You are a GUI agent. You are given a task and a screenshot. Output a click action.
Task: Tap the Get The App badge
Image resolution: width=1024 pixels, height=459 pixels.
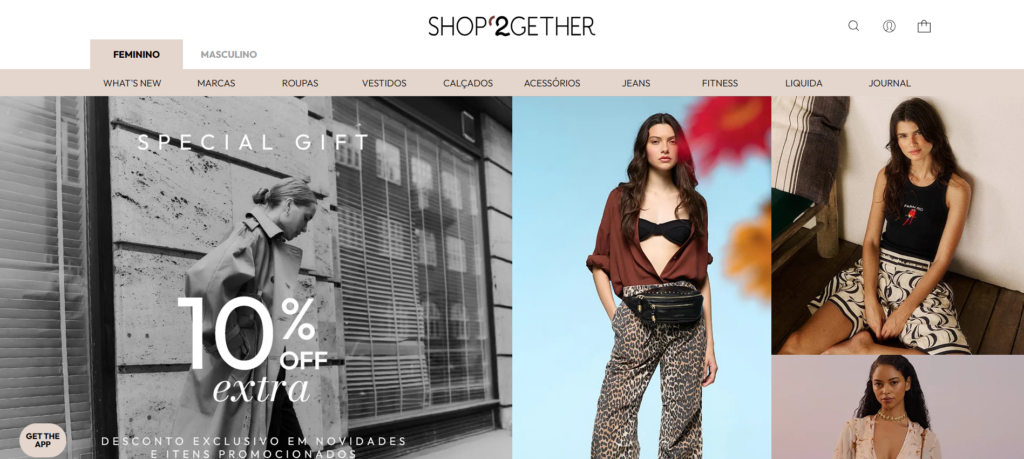tap(42, 440)
